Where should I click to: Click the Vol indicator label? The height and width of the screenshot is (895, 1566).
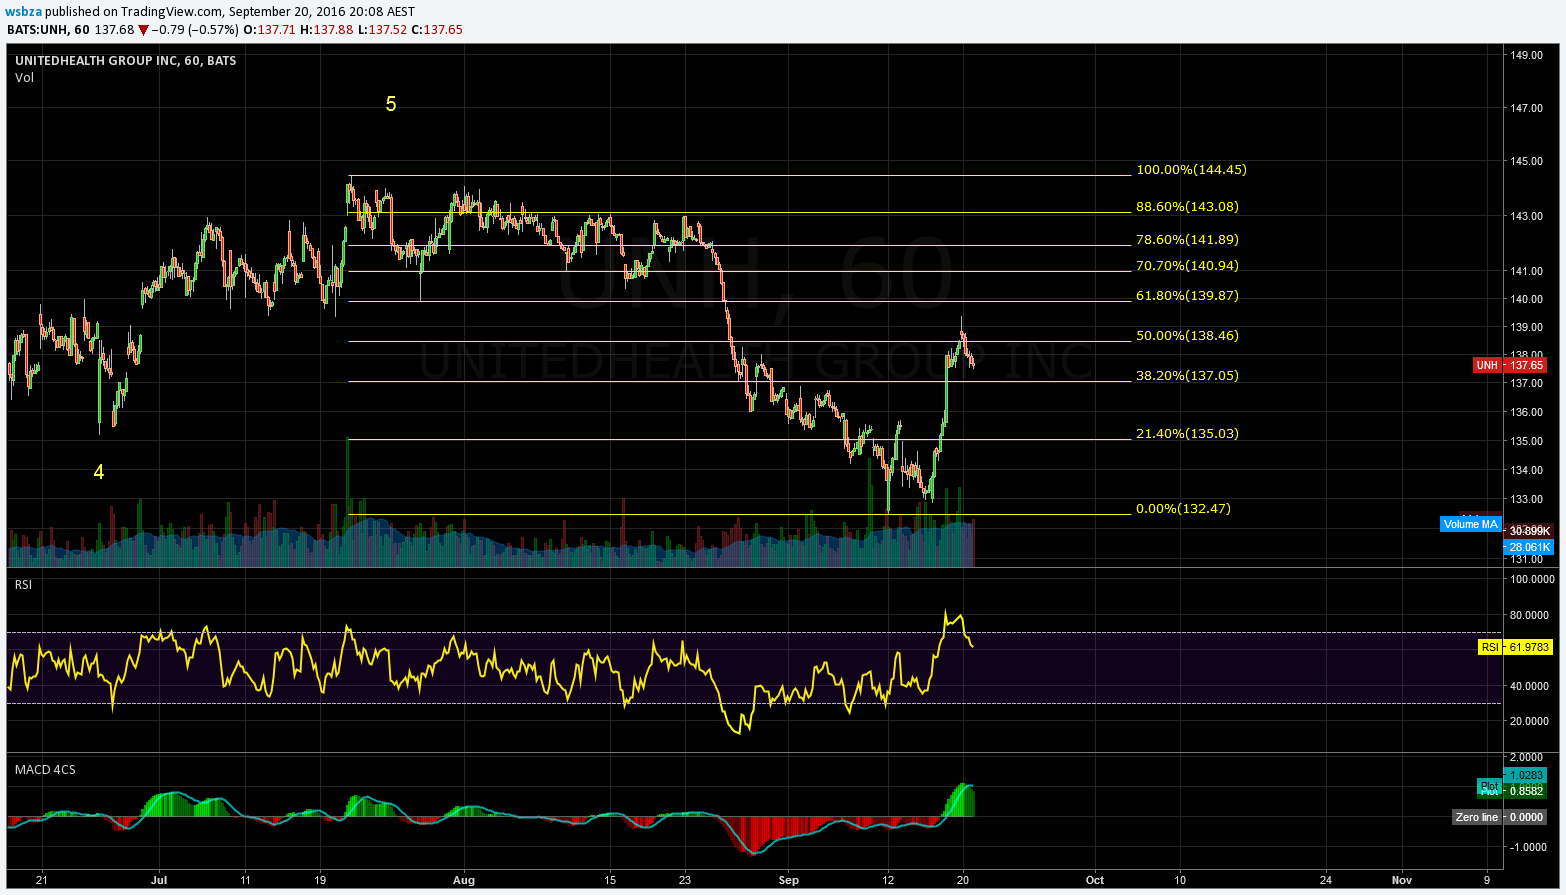point(25,77)
